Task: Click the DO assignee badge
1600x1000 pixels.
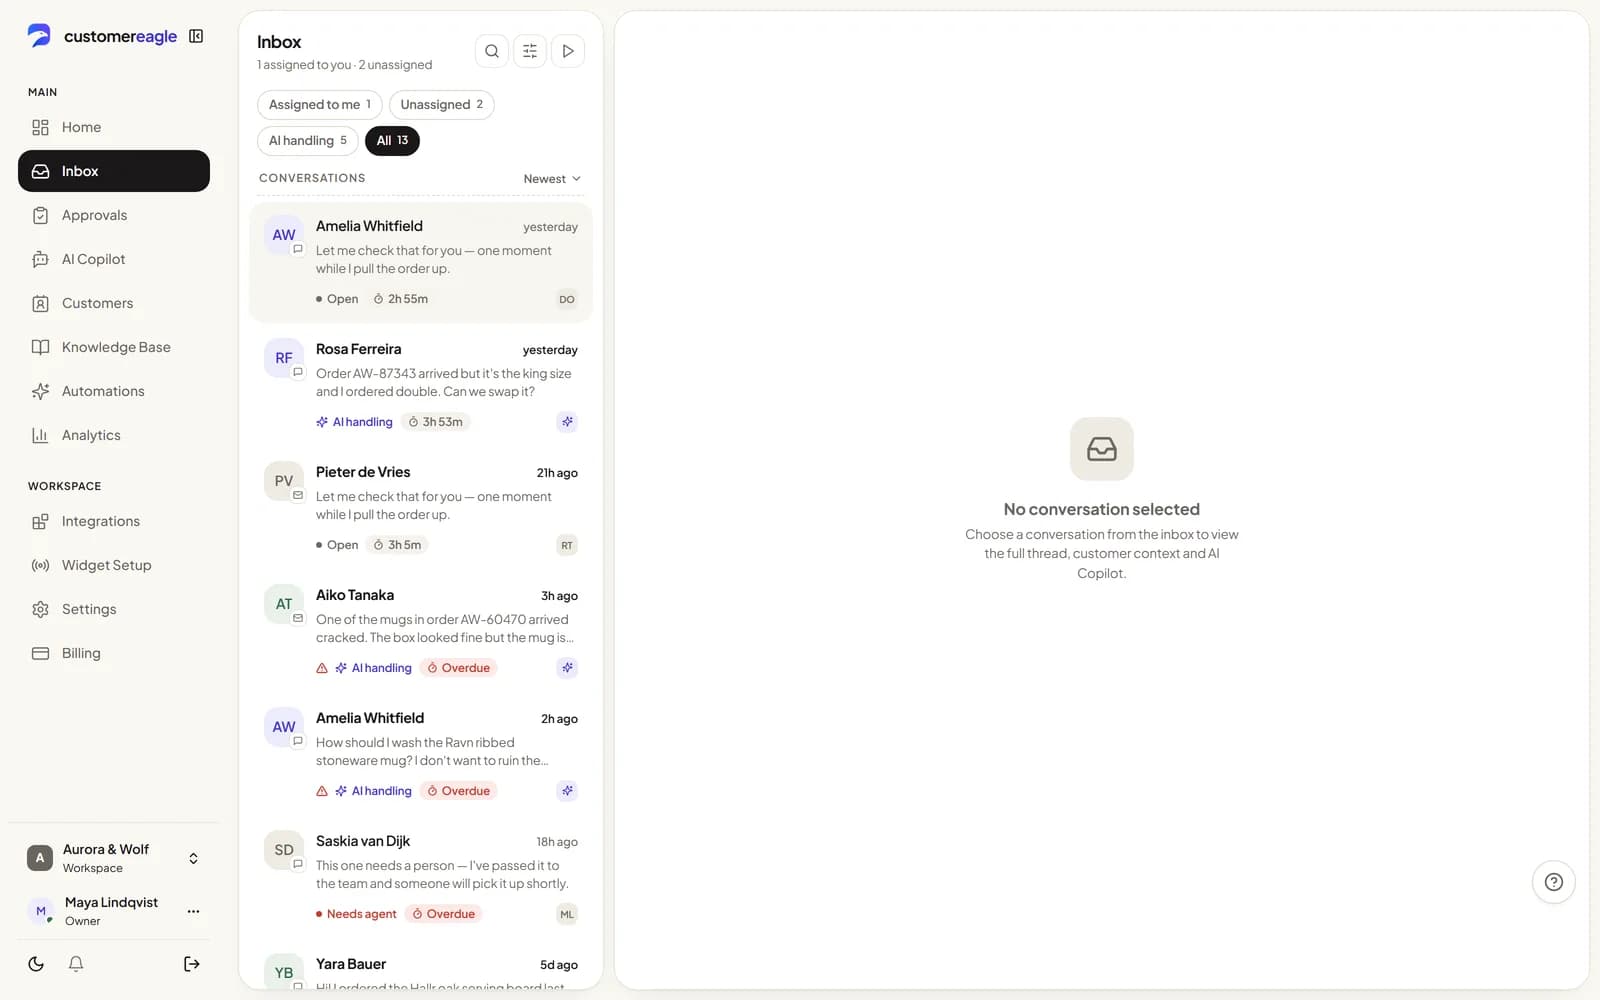Action: (567, 299)
